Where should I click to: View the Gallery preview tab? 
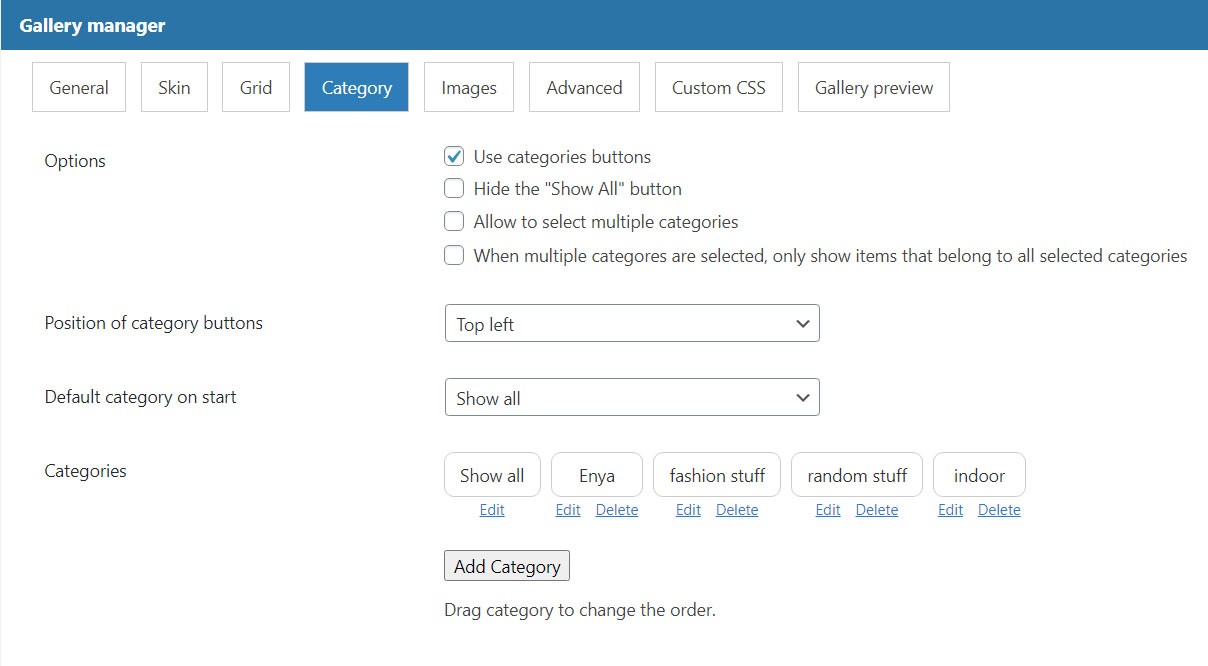(874, 88)
